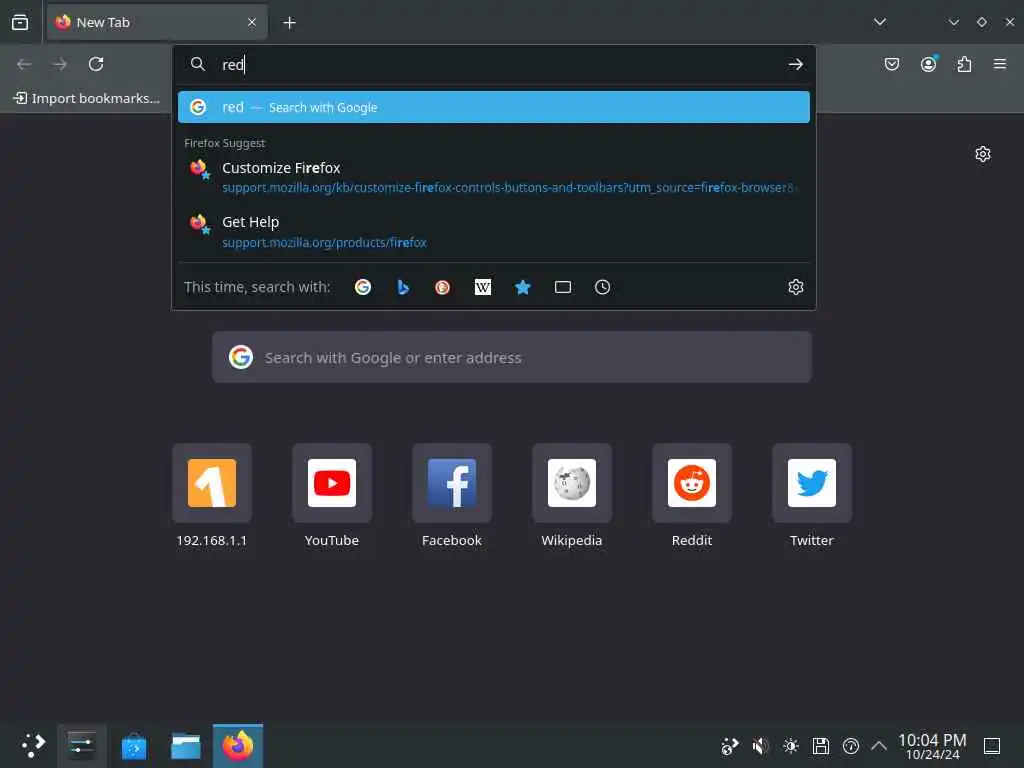Open the KDE application launcher
Screen dimensions: 1024x768
tap(32, 746)
